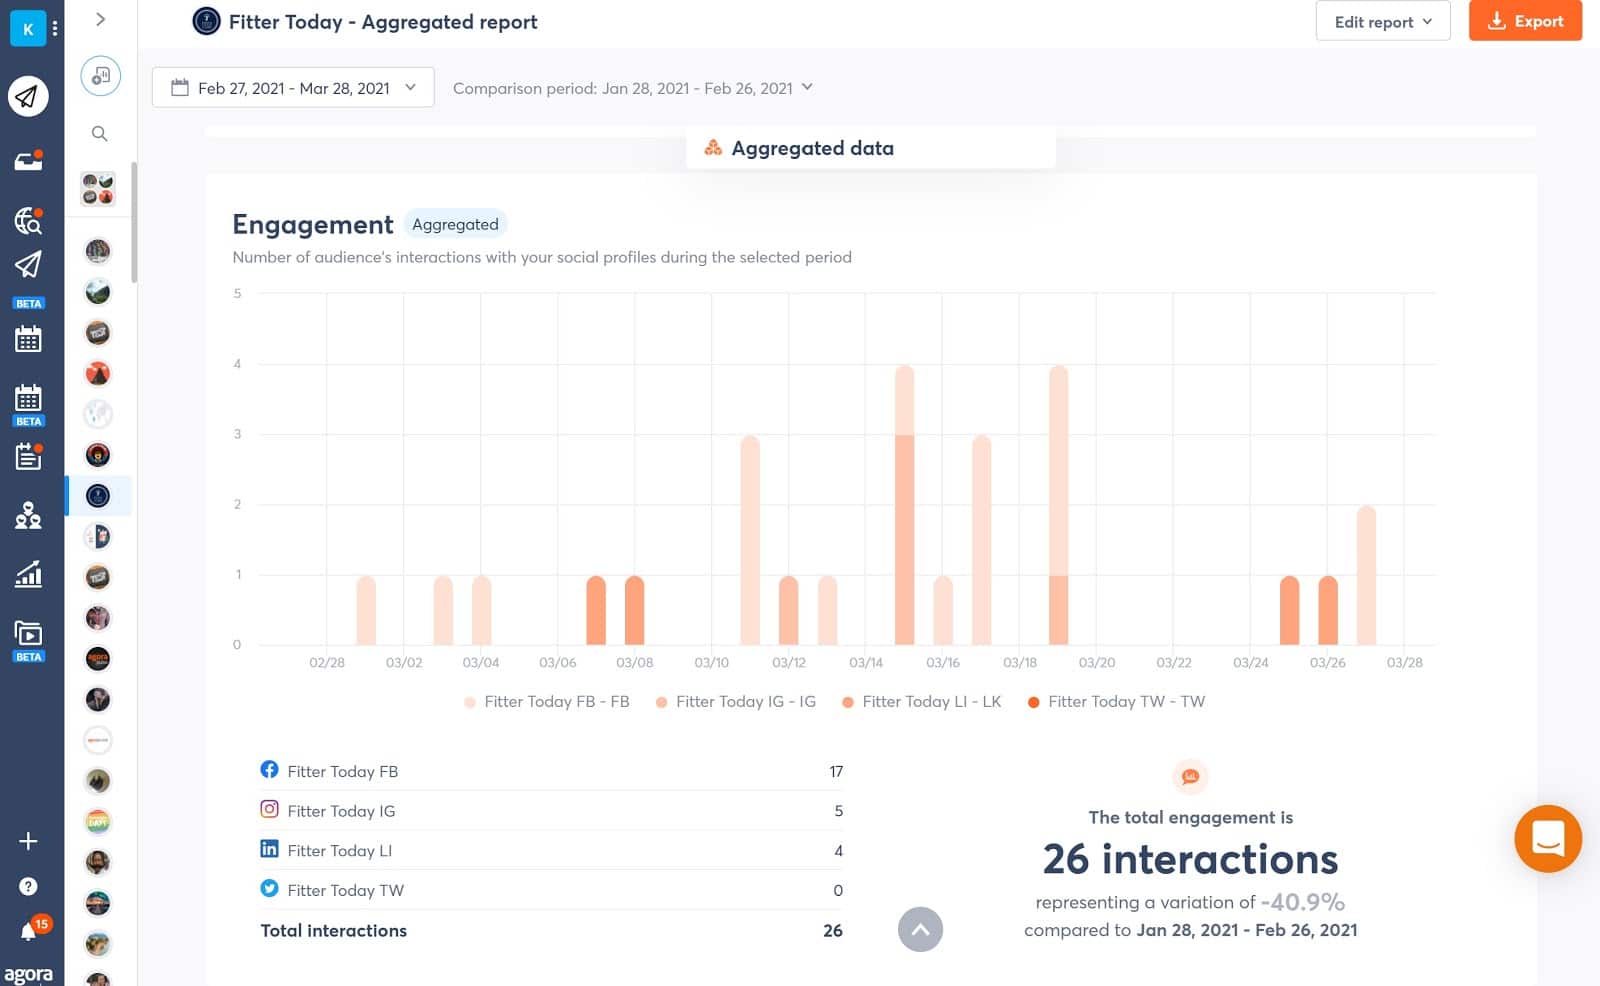Open the clipboard tasks icon
This screenshot has height=986, width=1600.
click(x=28, y=456)
